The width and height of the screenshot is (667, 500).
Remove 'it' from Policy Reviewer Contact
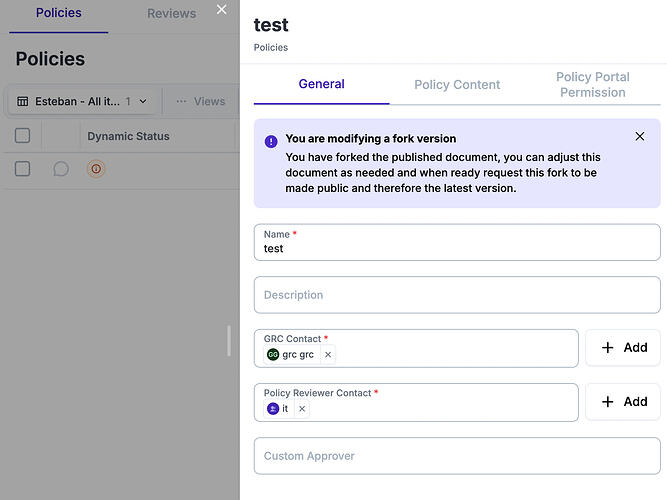point(302,409)
